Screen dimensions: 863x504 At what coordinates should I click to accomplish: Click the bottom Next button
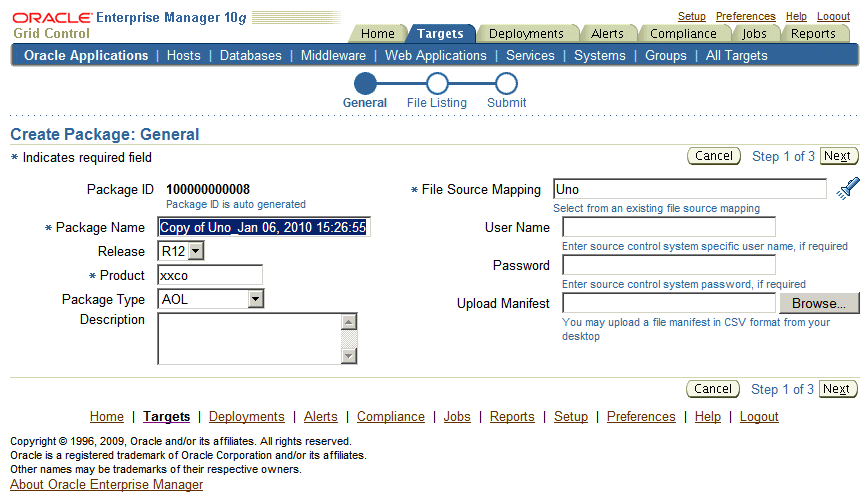tap(837, 389)
